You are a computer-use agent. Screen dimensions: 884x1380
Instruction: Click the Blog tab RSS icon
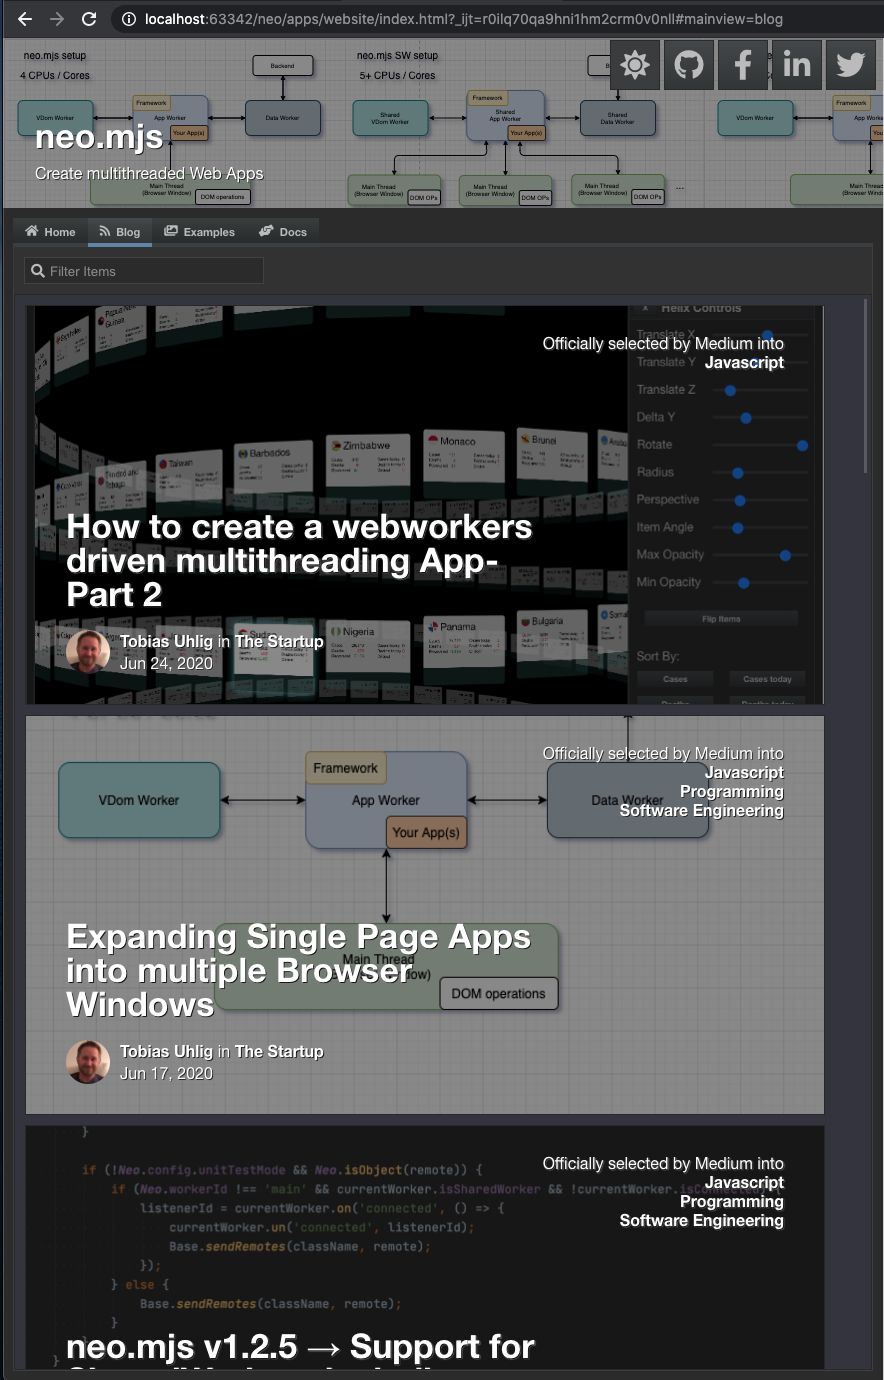pos(105,231)
